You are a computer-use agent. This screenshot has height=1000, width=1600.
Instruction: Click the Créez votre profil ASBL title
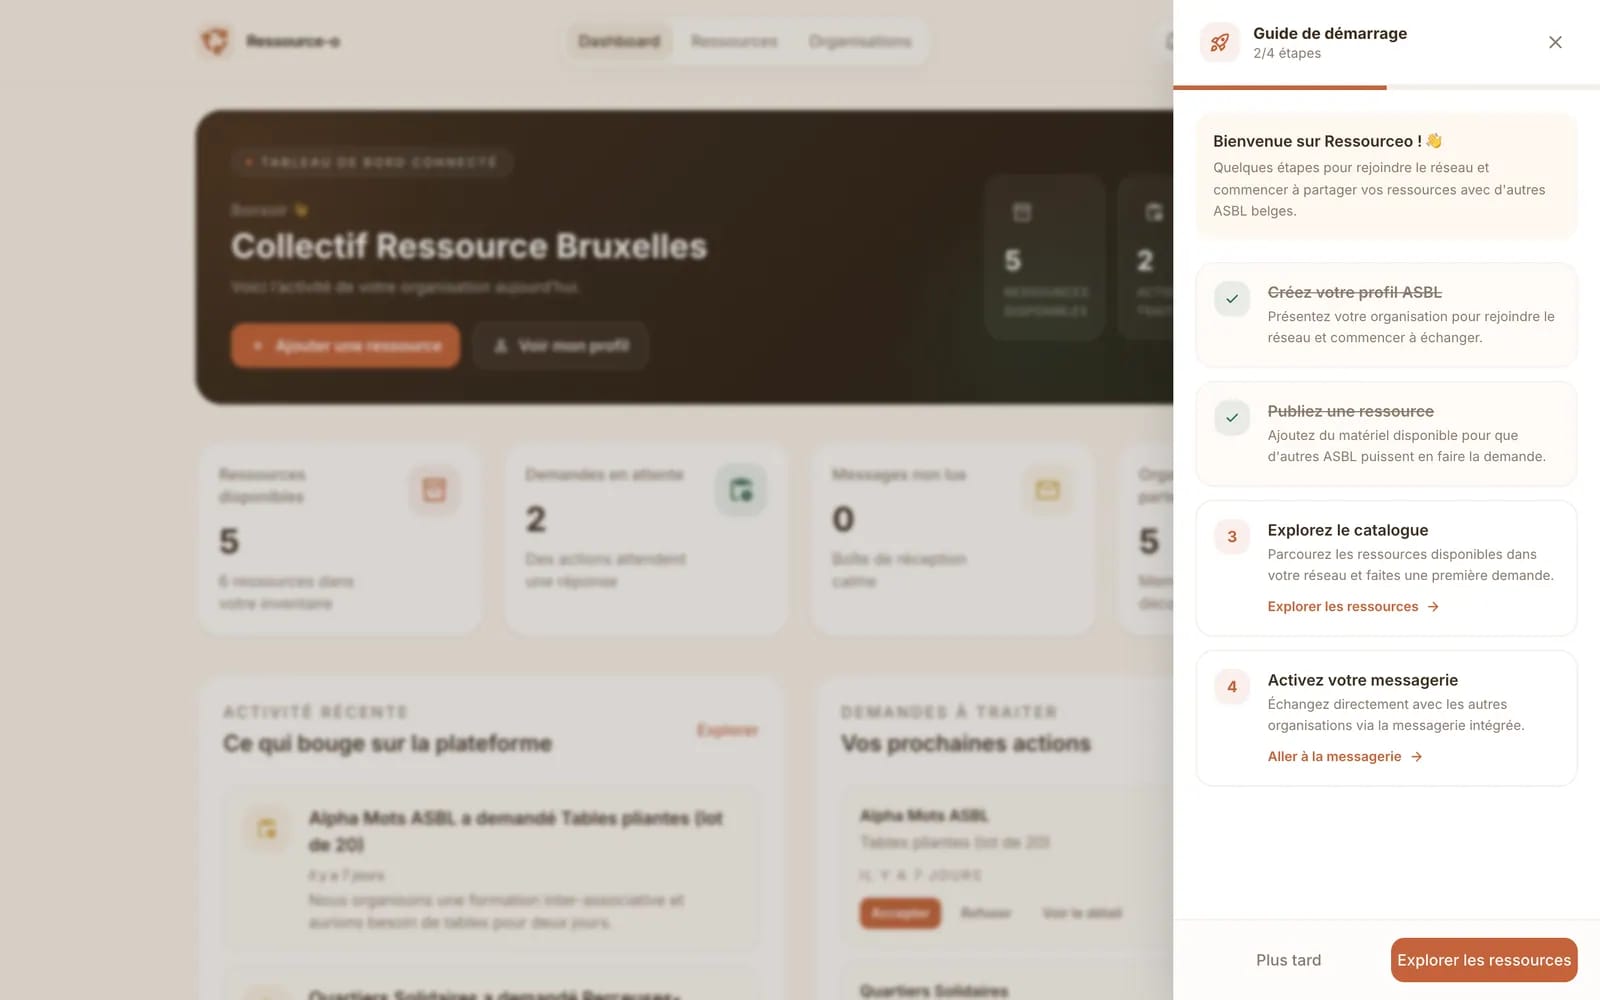[x=1354, y=292]
